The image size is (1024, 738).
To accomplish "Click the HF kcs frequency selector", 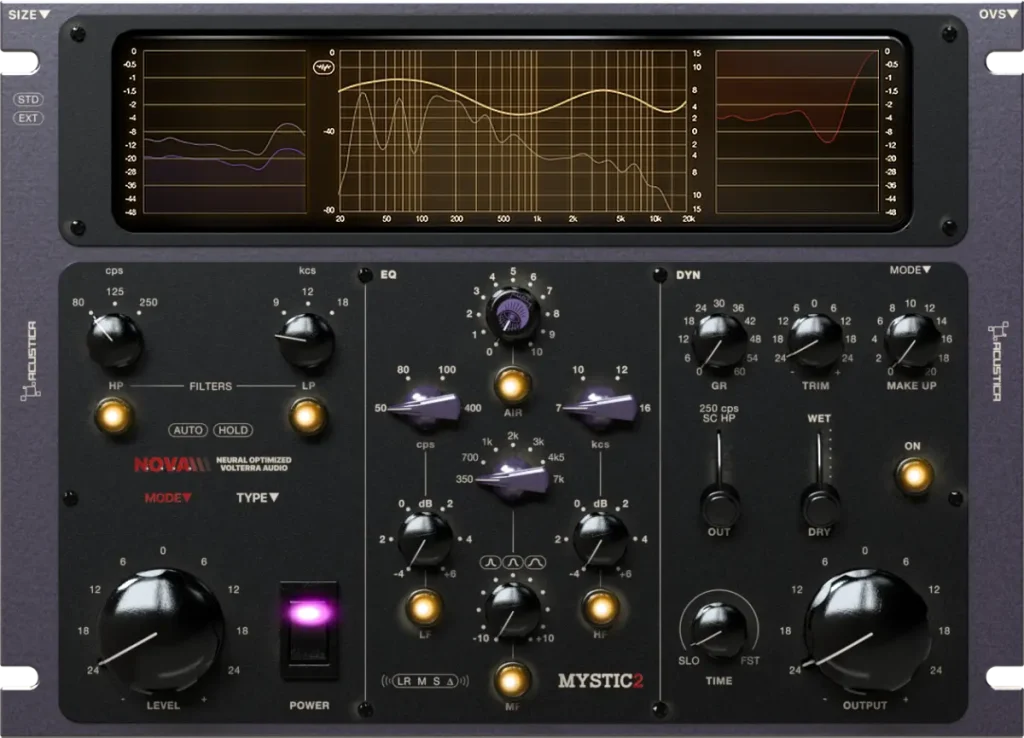I will 600,408.
